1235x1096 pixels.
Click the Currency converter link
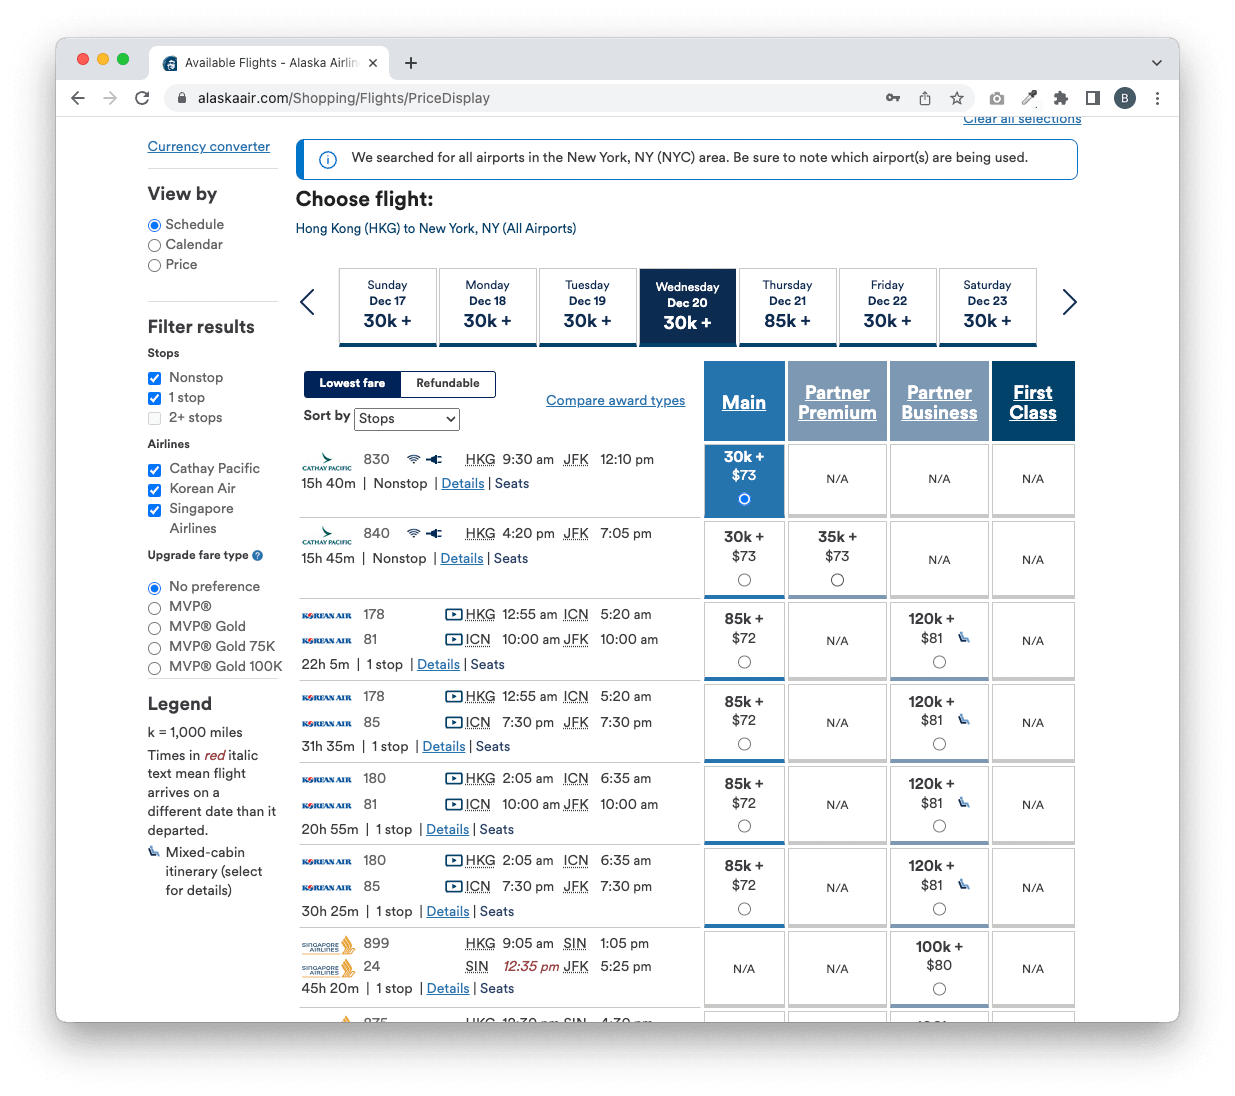209,147
